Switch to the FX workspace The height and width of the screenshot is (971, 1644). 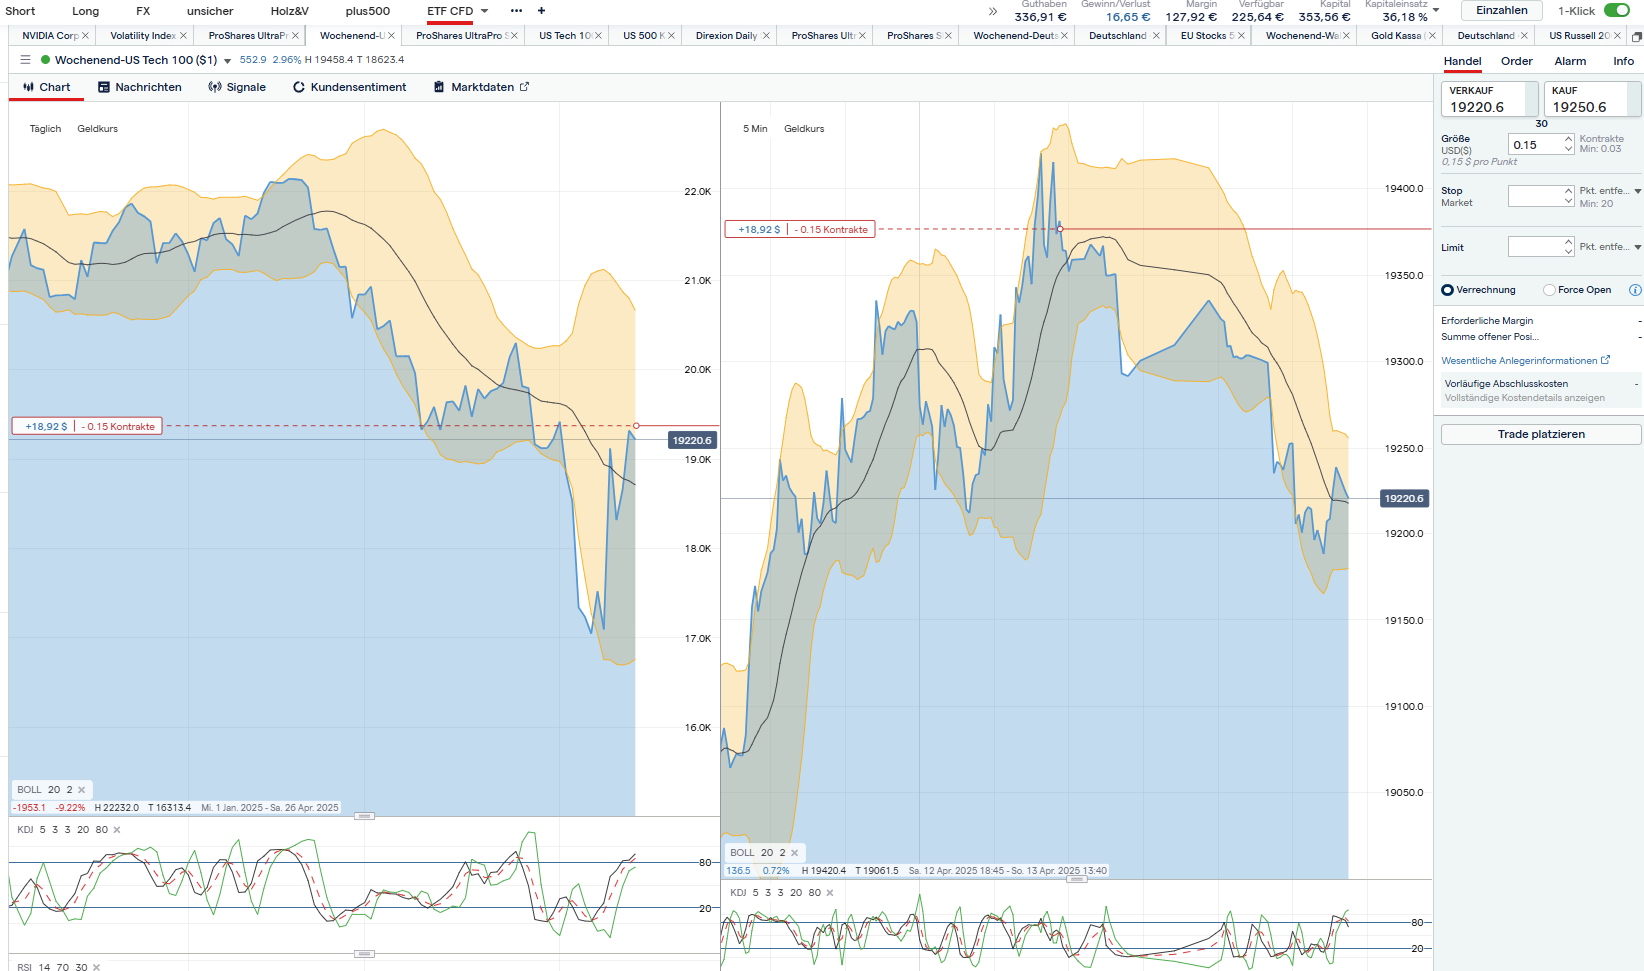pyautogui.click(x=143, y=11)
